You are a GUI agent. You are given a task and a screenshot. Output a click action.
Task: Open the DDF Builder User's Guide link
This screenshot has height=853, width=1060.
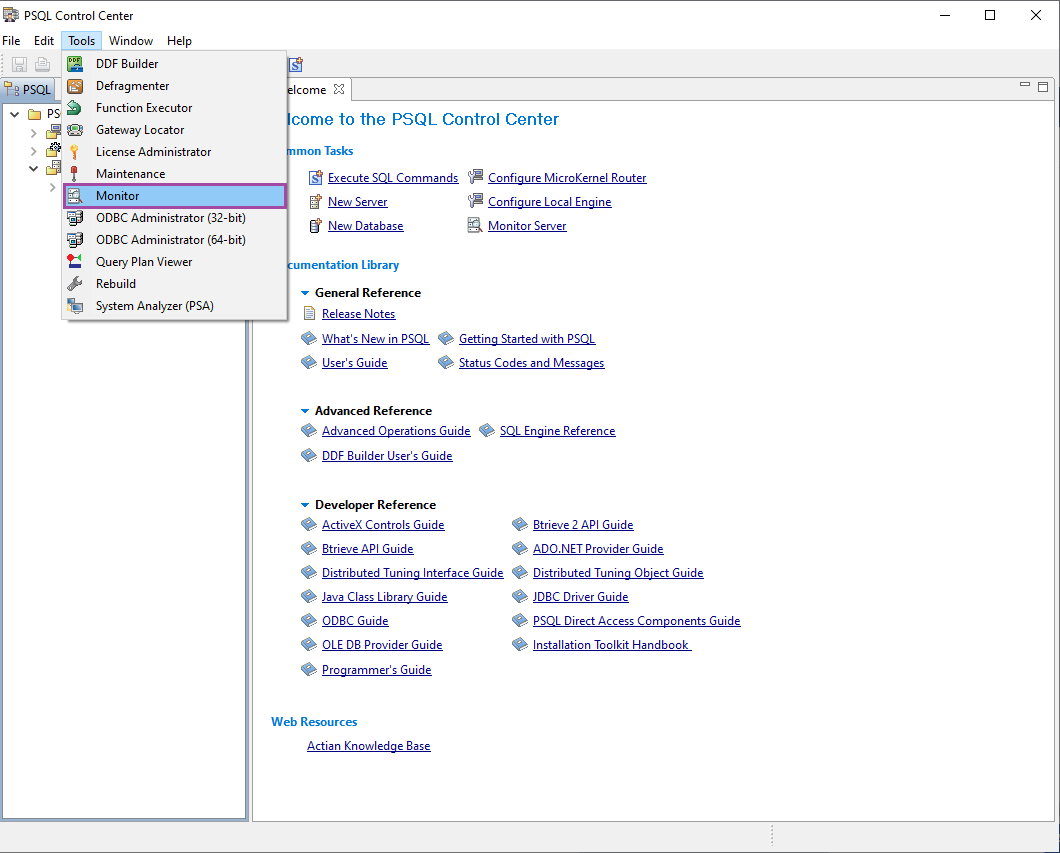pyautogui.click(x=387, y=456)
